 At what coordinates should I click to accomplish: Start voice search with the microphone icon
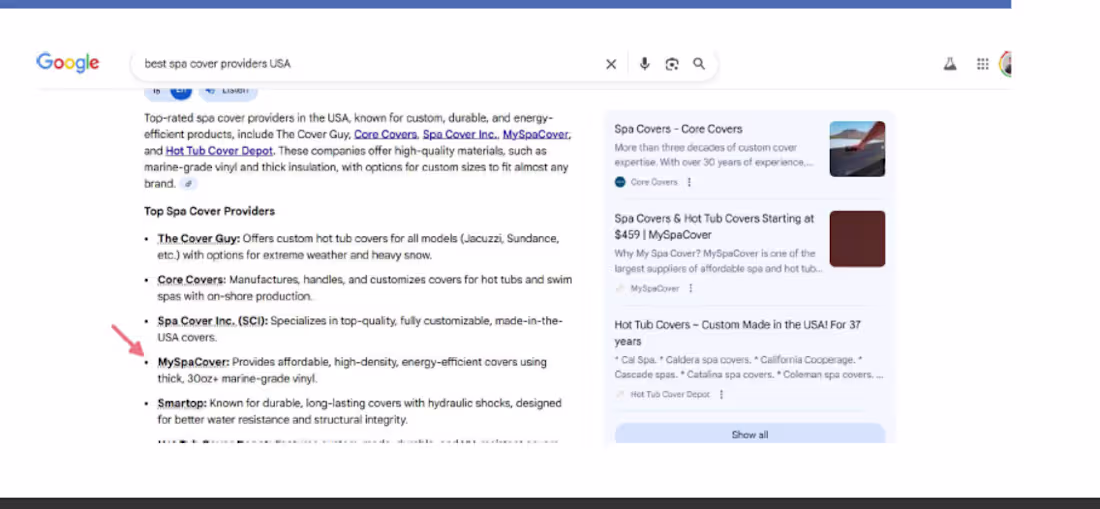pos(644,64)
